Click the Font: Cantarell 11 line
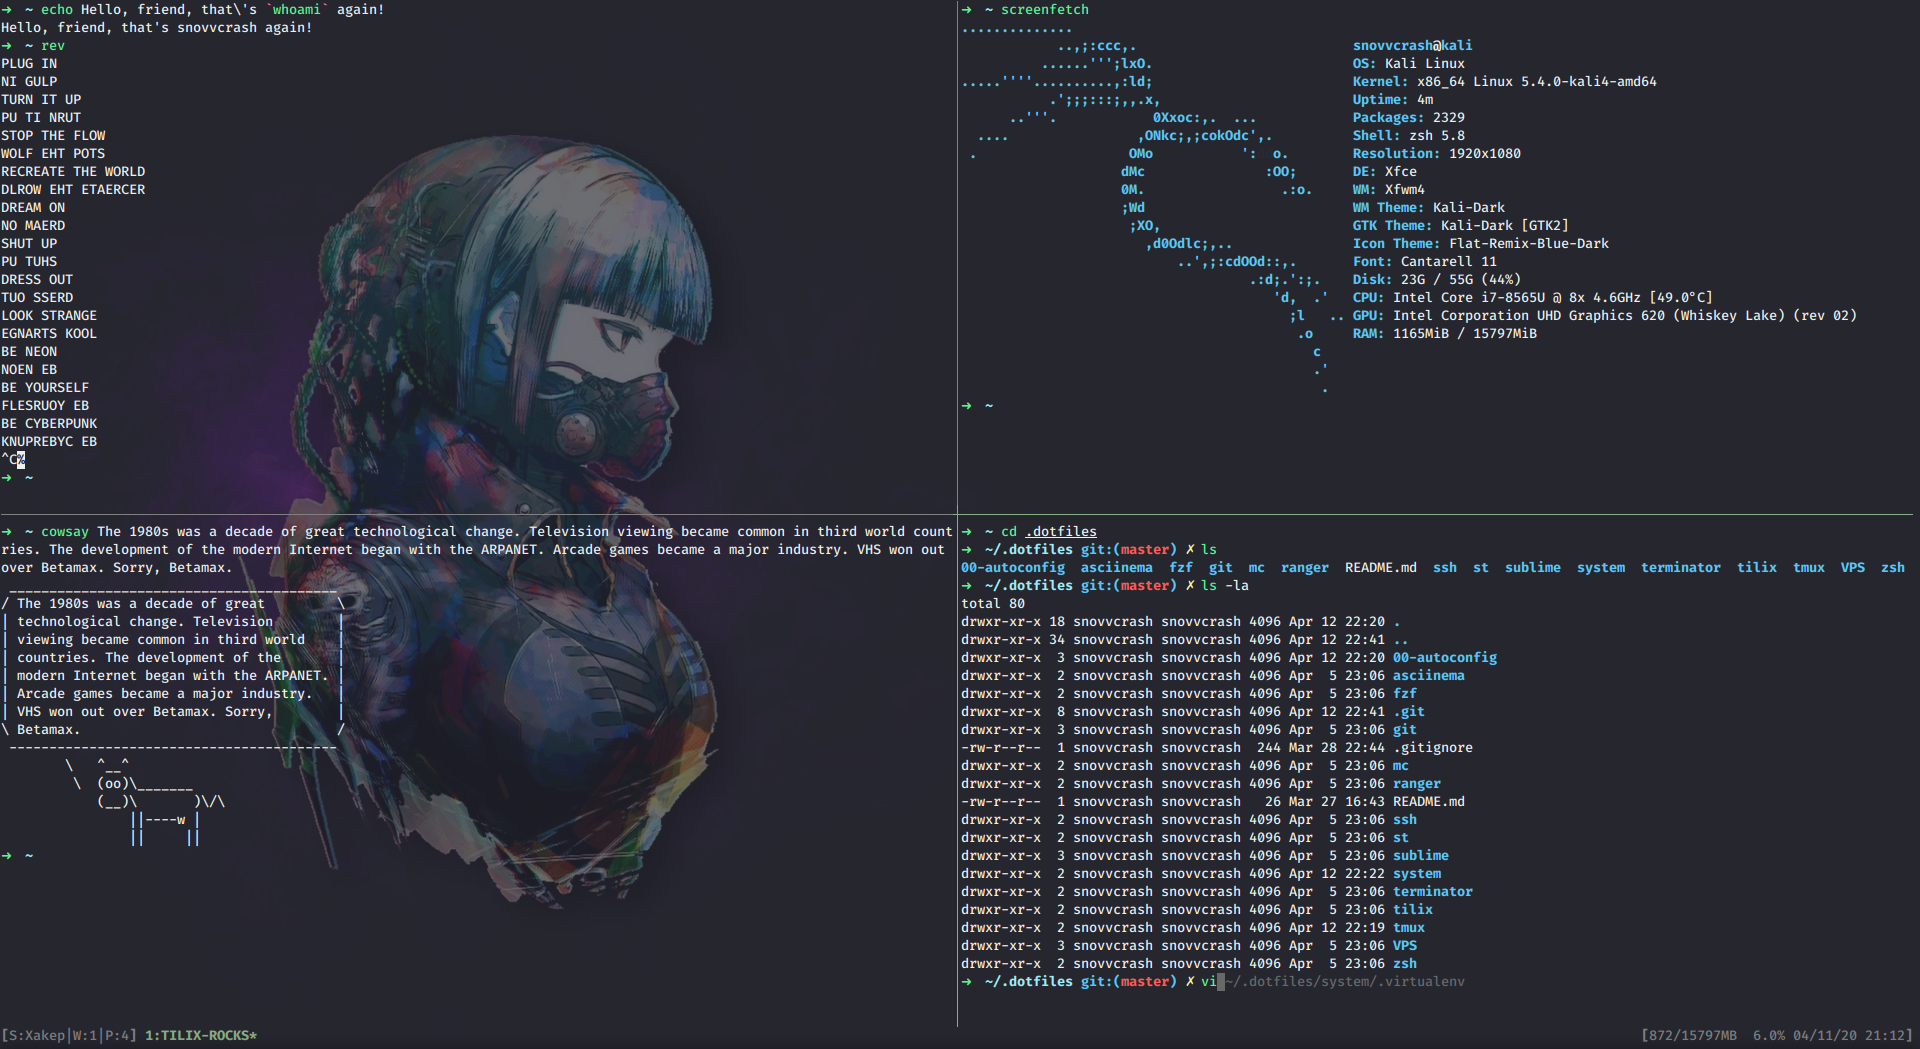Image resolution: width=1920 pixels, height=1049 pixels. pos(1424,261)
